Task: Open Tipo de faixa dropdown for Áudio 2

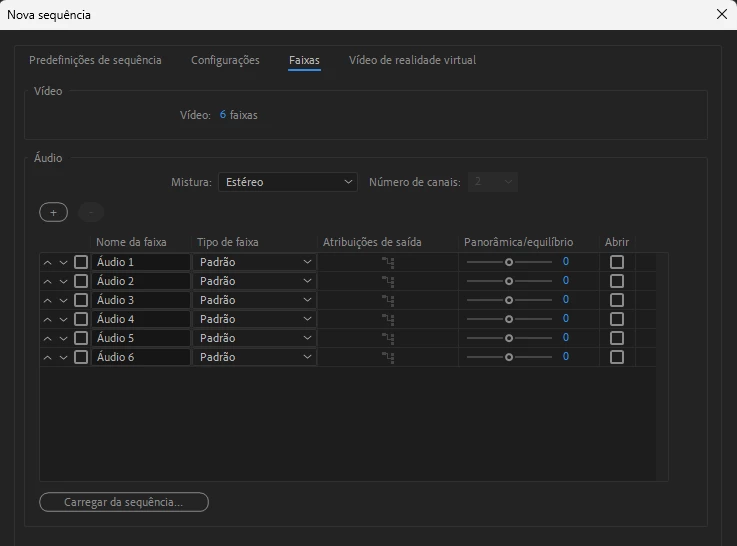Action: (255, 281)
